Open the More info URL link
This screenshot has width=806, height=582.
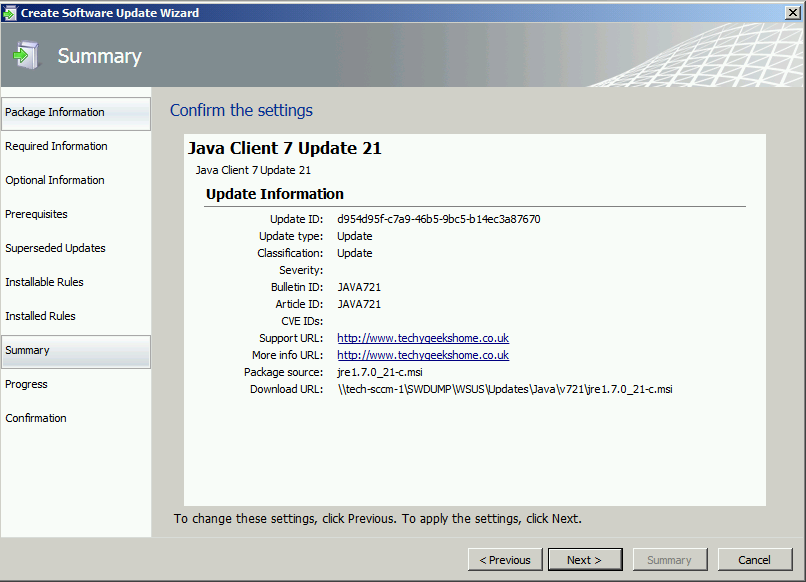(423, 355)
